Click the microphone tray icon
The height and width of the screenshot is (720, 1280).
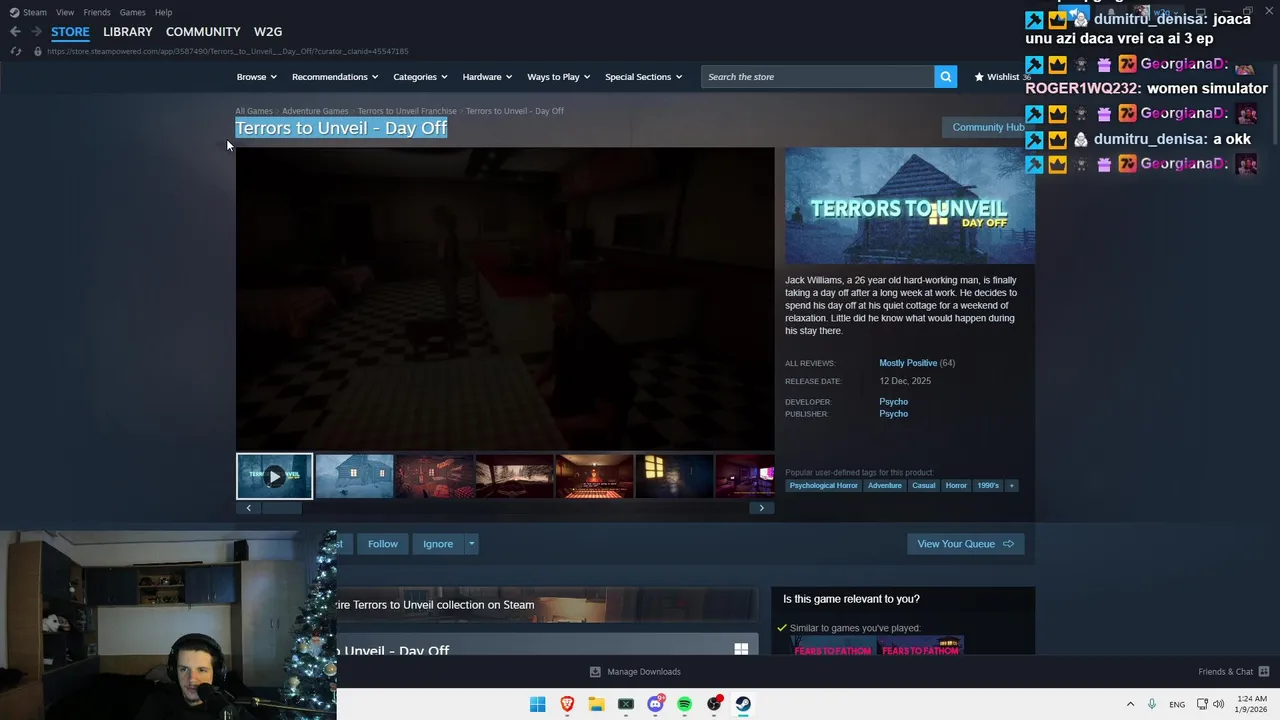tap(1152, 704)
